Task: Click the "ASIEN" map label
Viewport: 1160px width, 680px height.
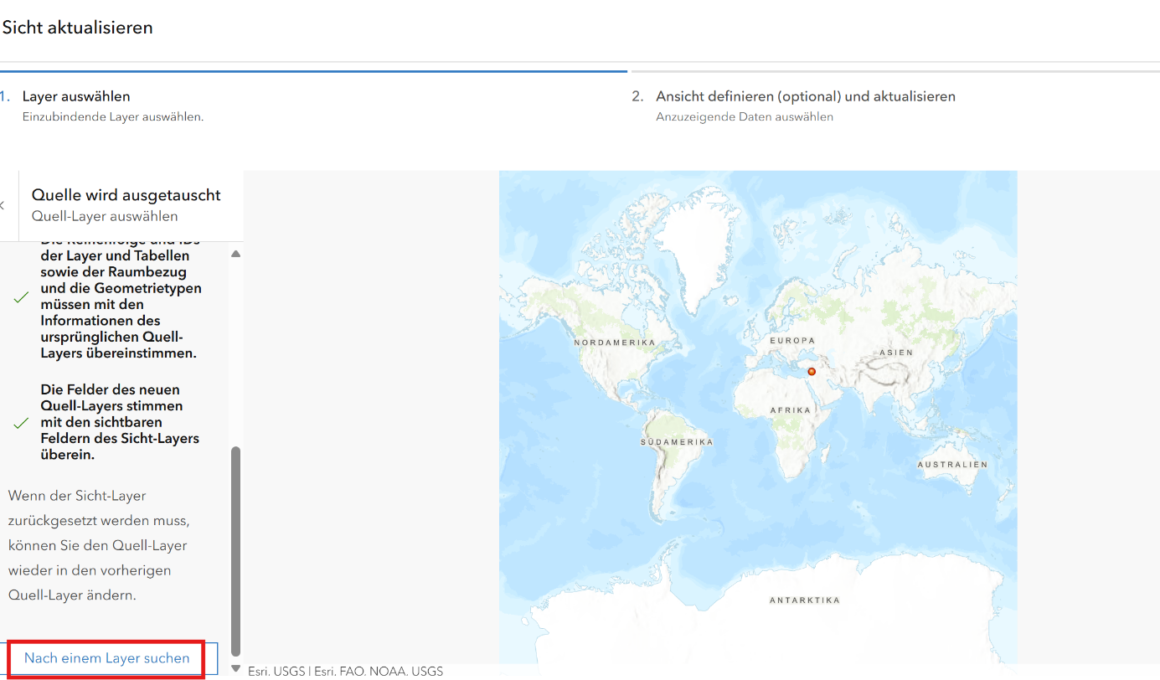Action: click(897, 352)
